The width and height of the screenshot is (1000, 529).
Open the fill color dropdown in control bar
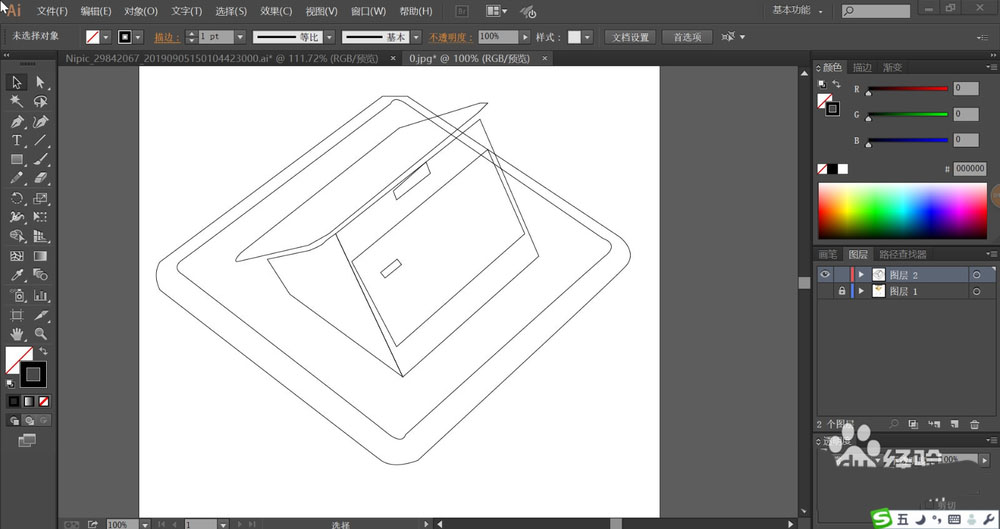coord(106,37)
